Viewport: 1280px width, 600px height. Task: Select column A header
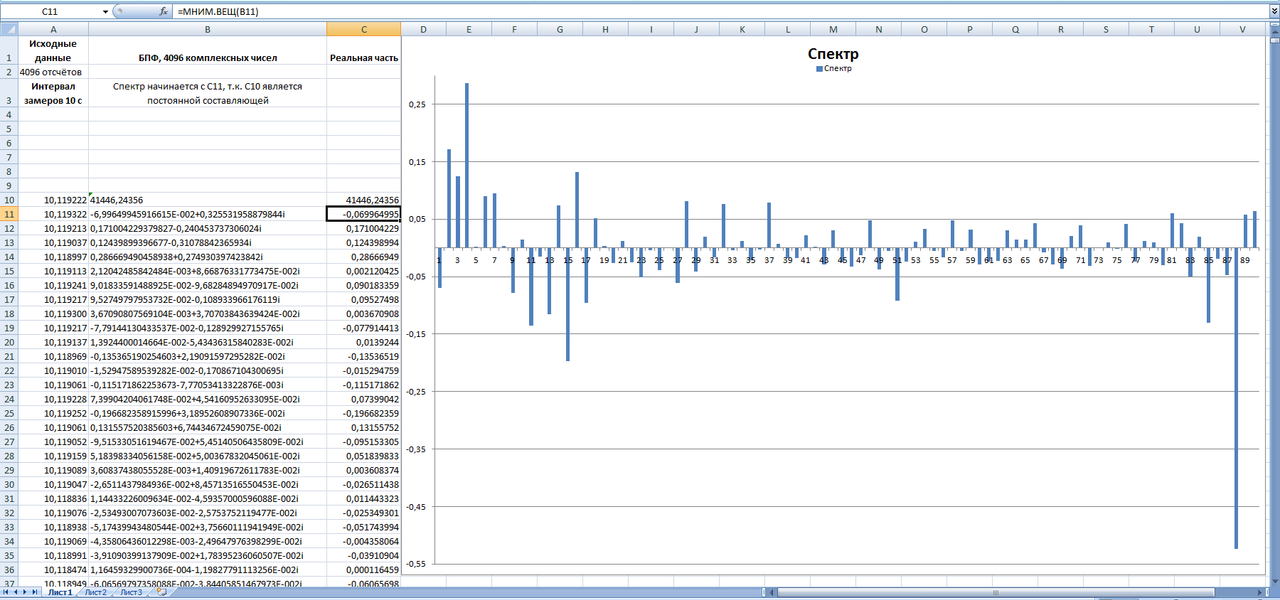pos(54,29)
